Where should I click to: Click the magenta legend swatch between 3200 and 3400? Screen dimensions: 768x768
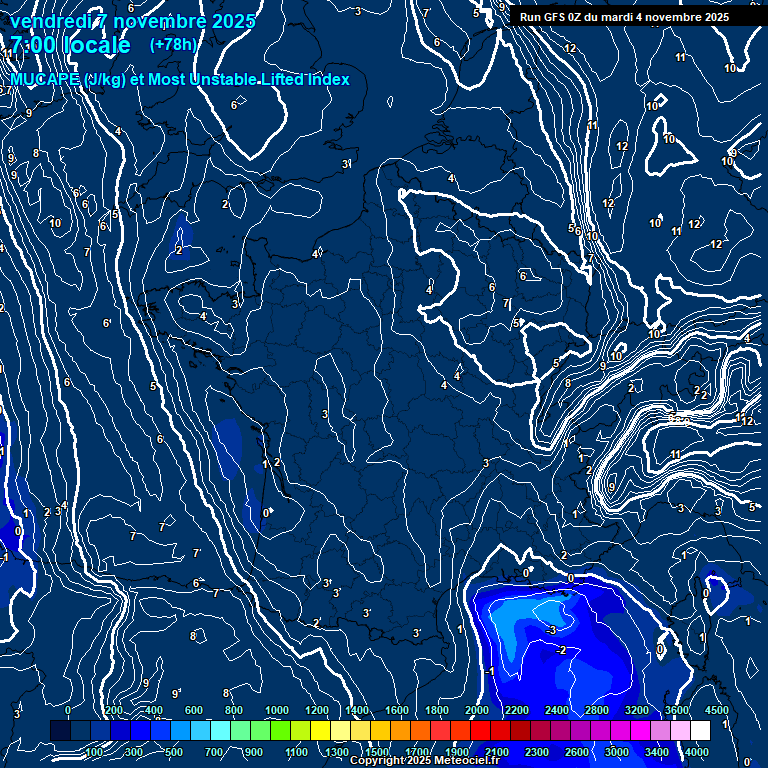(640, 730)
